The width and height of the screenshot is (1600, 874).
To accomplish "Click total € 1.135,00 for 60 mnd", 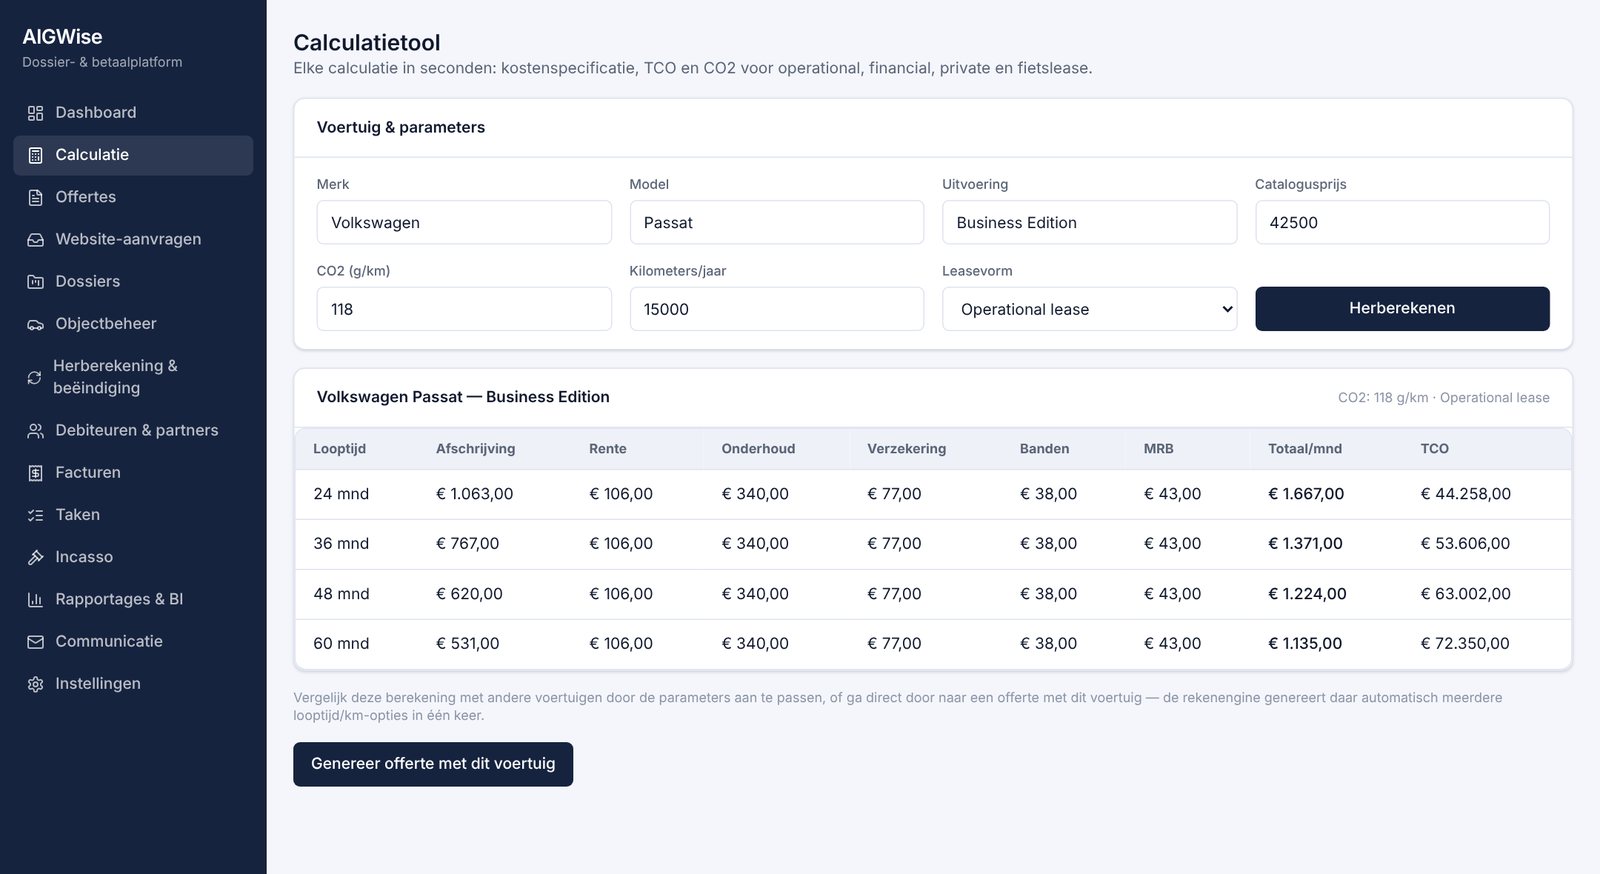I will [x=1305, y=644].
